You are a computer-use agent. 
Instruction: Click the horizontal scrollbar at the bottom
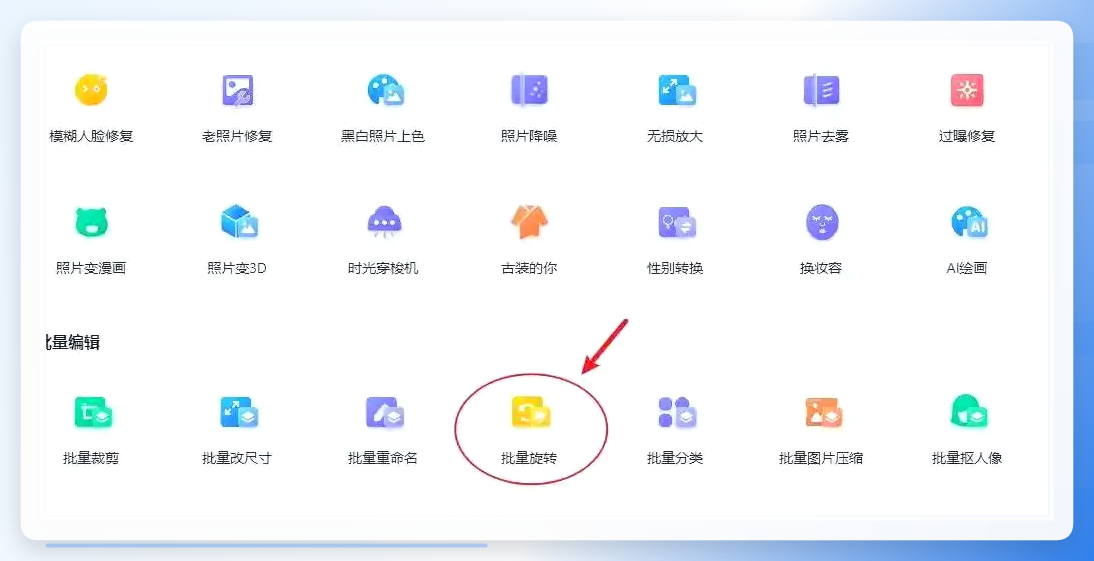click(x=267, y=545)
